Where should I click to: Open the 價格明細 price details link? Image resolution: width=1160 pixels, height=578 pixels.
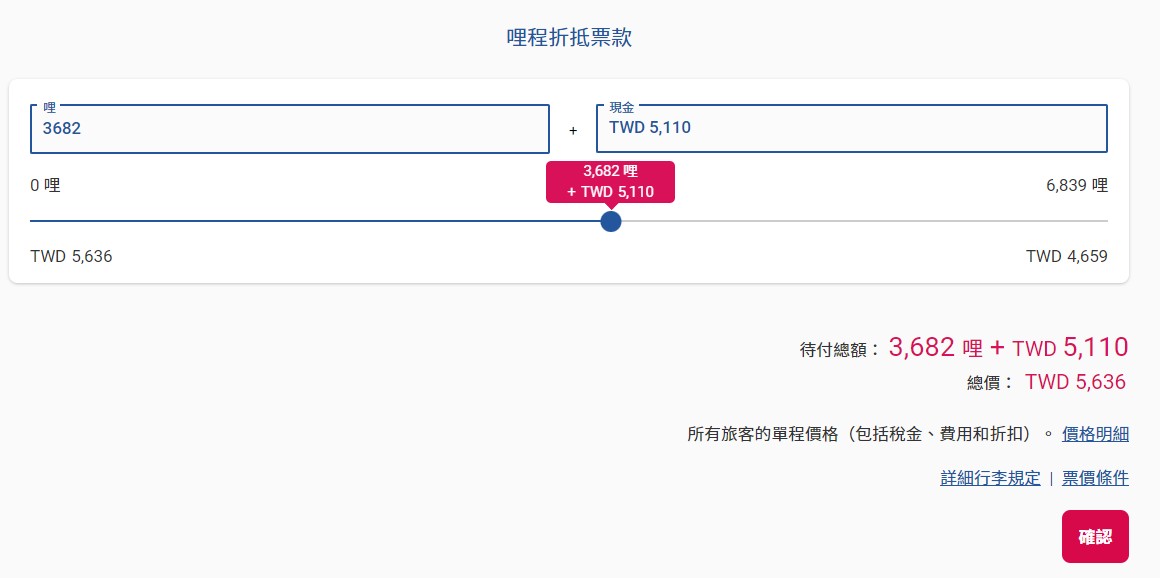pos(1095,434)
